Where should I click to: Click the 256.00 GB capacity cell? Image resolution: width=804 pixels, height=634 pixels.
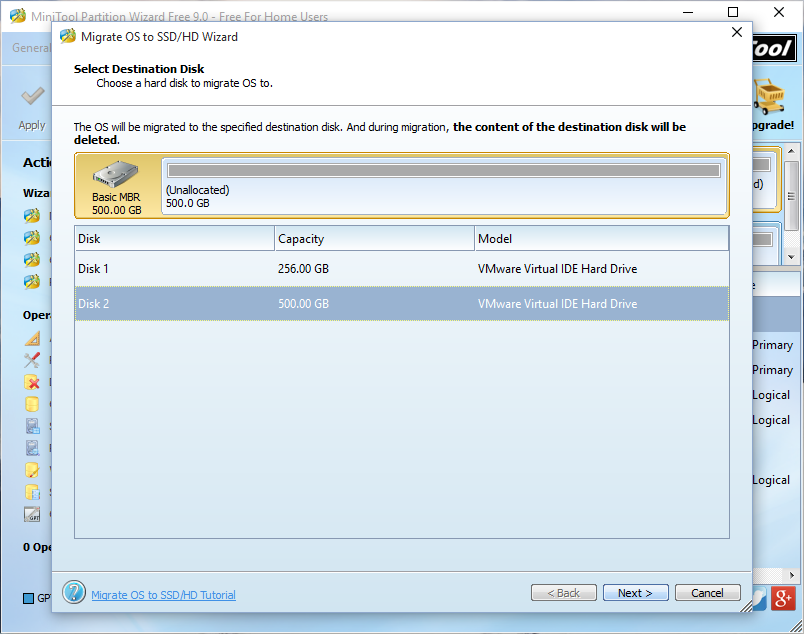point(303,269)
